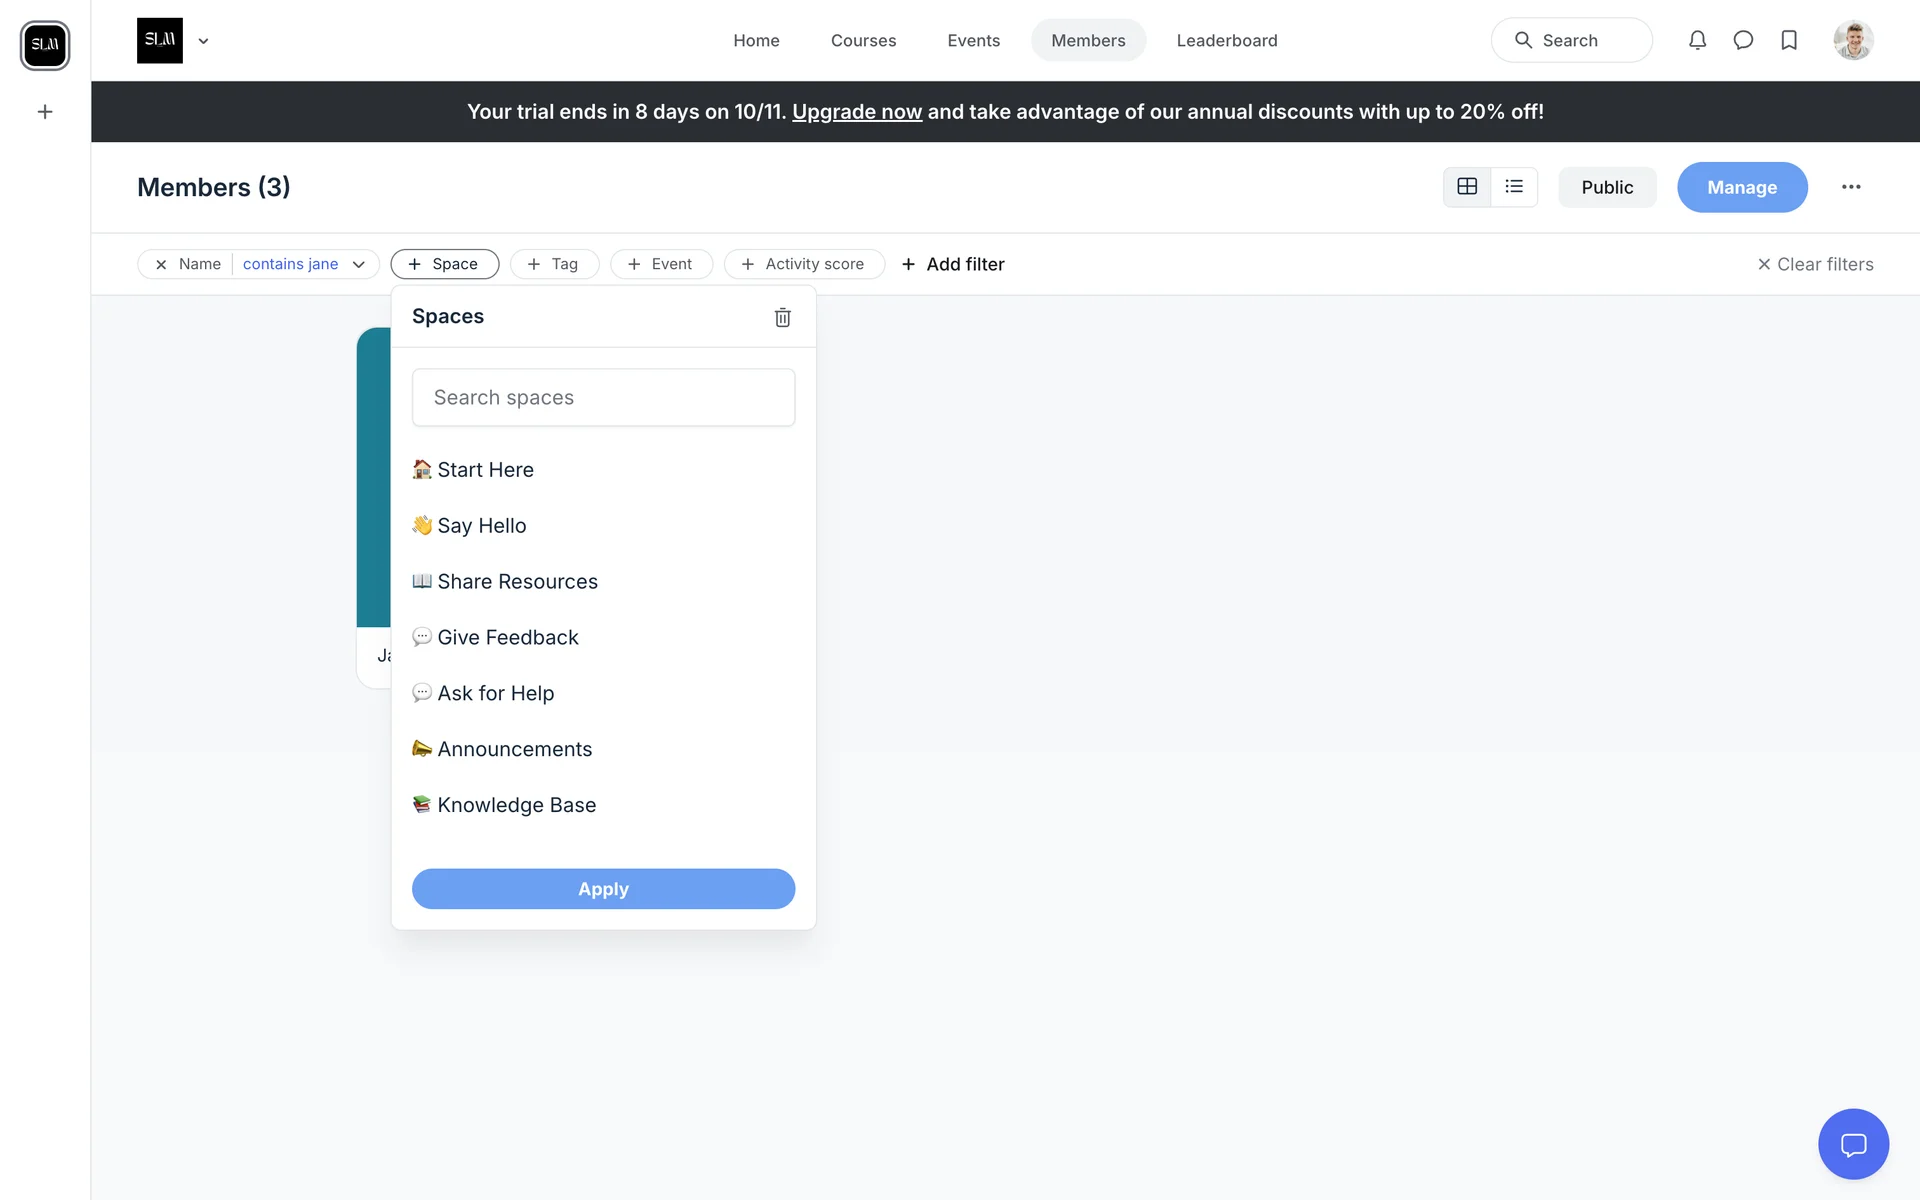Switch to list view of members
This screenshot has height=1200, width=1920.
(1514, 187)
